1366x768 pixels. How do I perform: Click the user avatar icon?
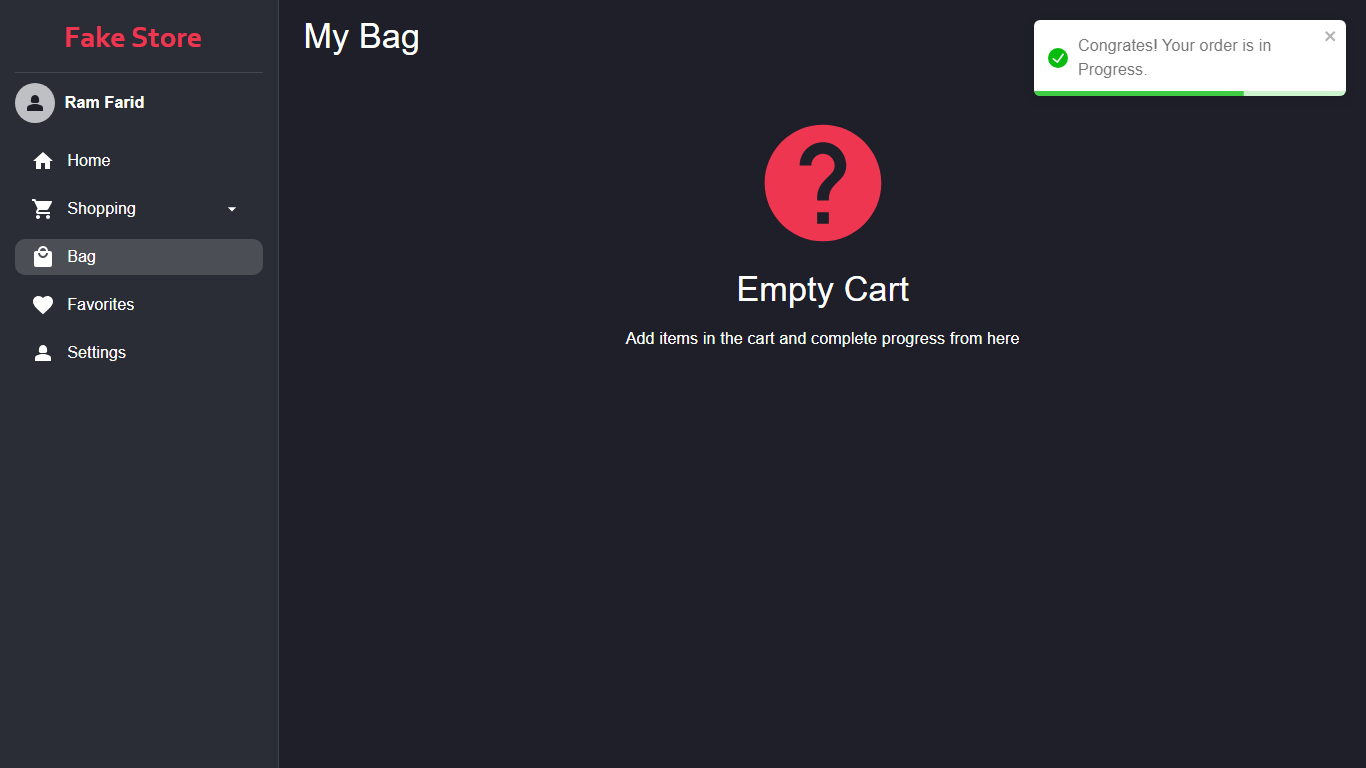click(35, 103)
